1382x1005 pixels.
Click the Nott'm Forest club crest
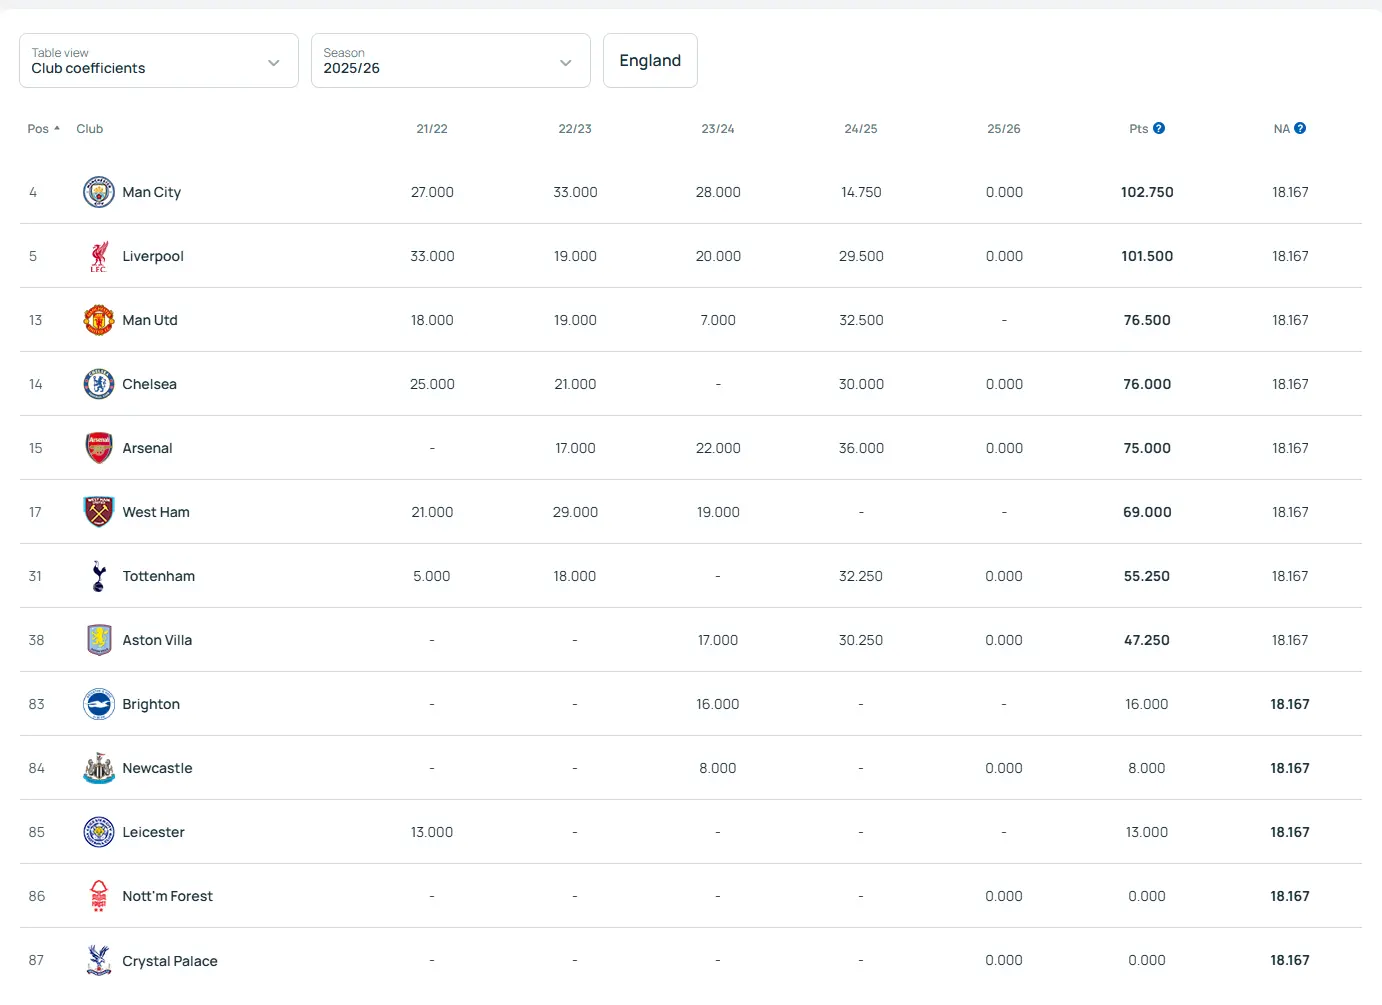click(98, 896)
